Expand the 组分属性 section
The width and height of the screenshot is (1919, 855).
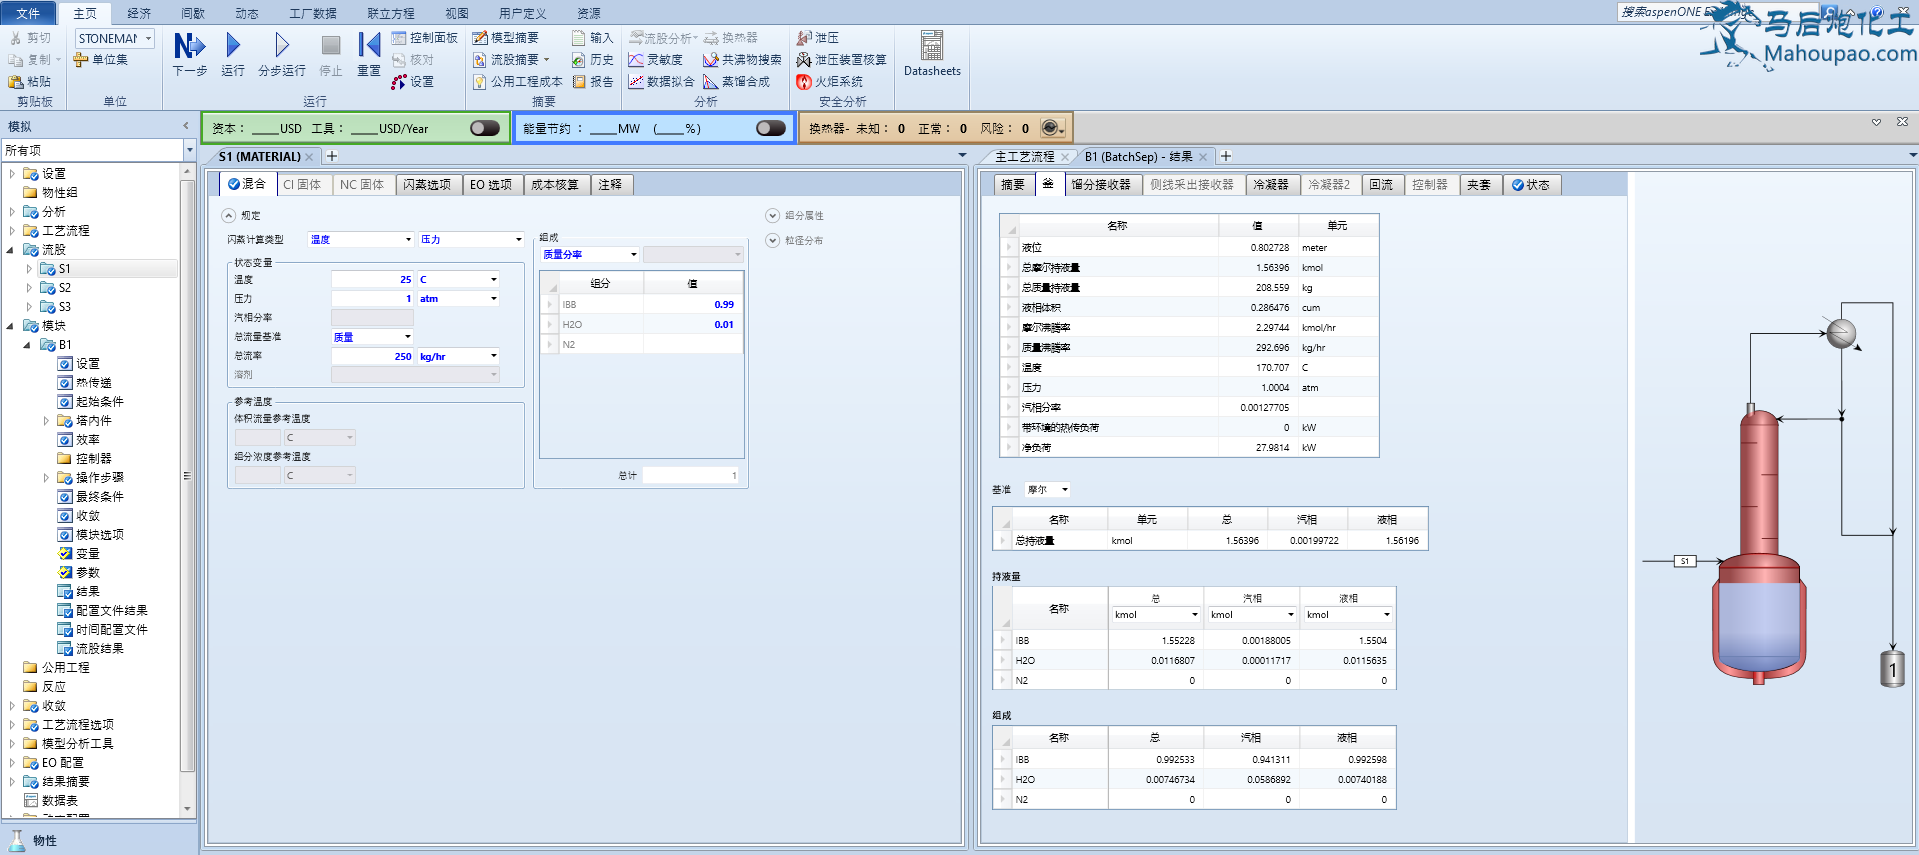(773, 215)
